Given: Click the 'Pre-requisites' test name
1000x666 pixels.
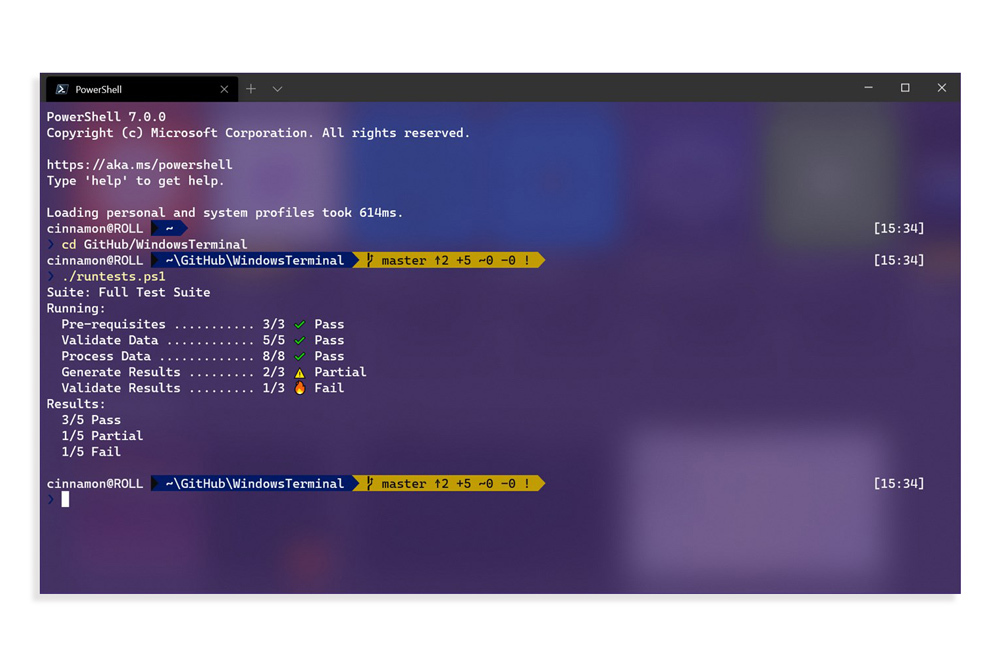Looking at the screenshot, I should 113,324.
